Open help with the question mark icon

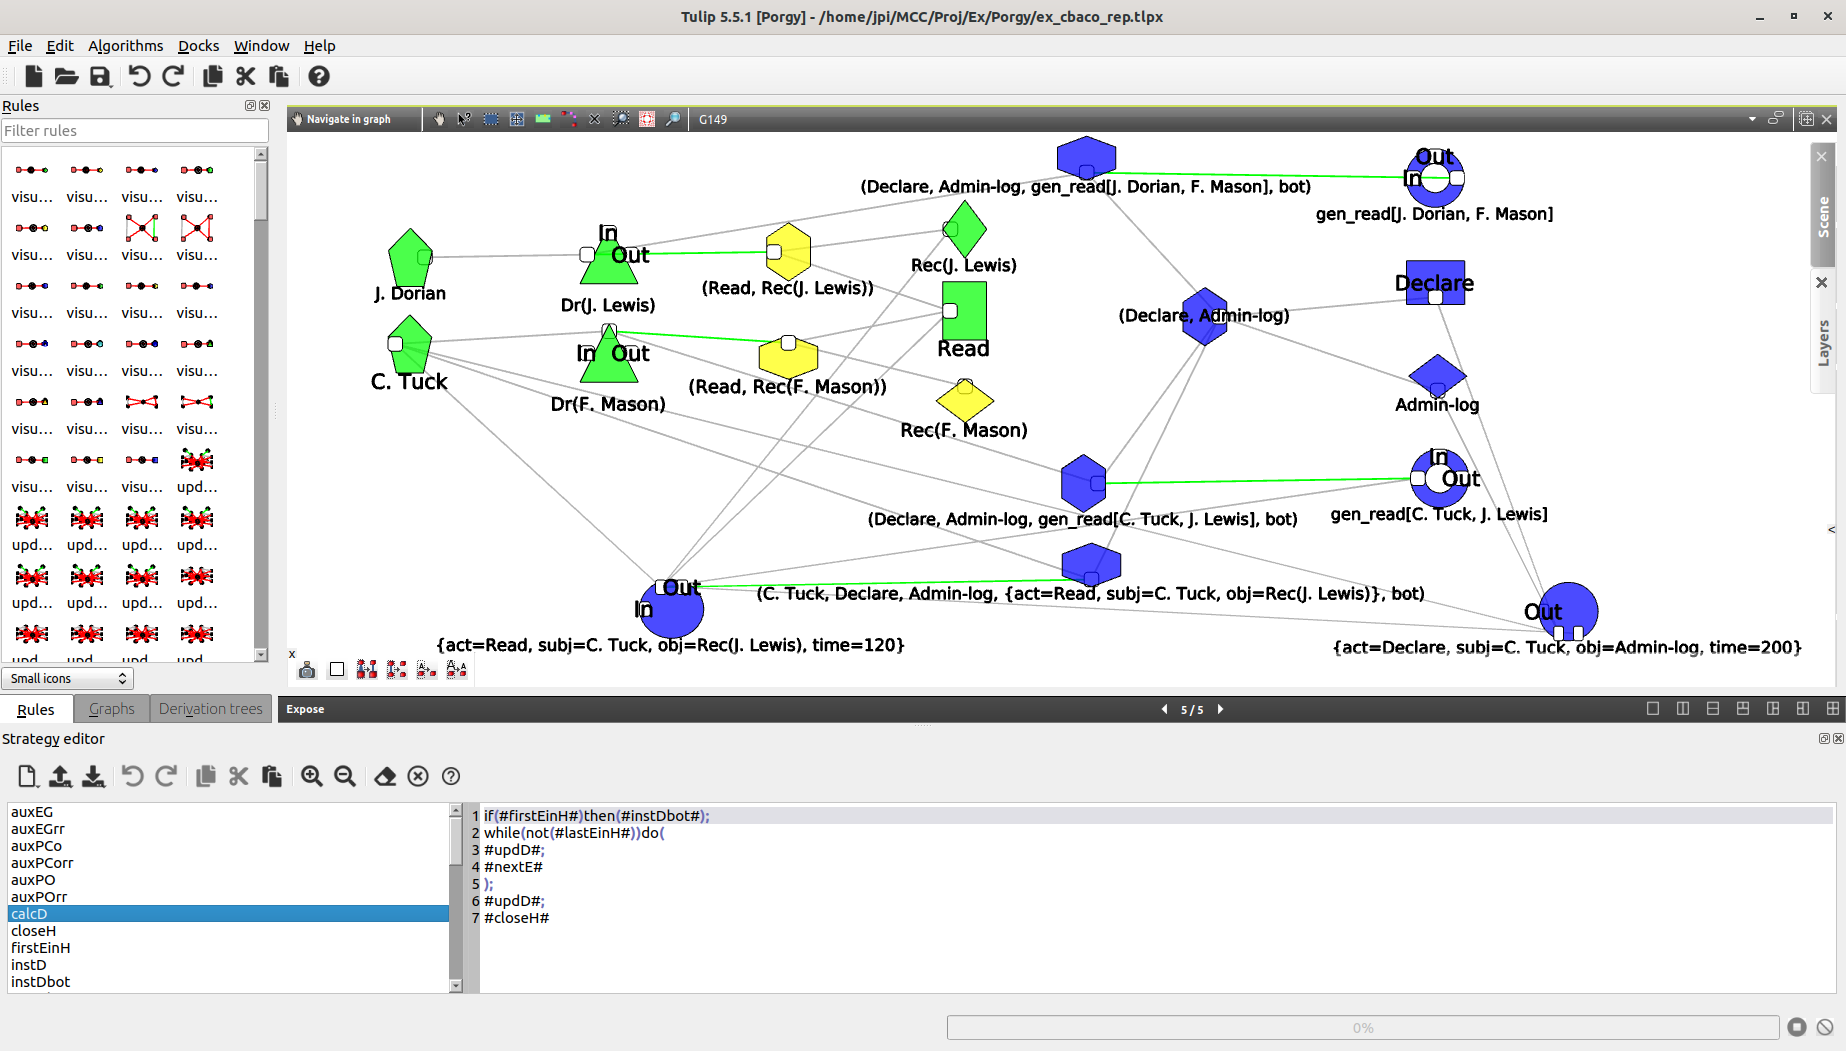318,76
